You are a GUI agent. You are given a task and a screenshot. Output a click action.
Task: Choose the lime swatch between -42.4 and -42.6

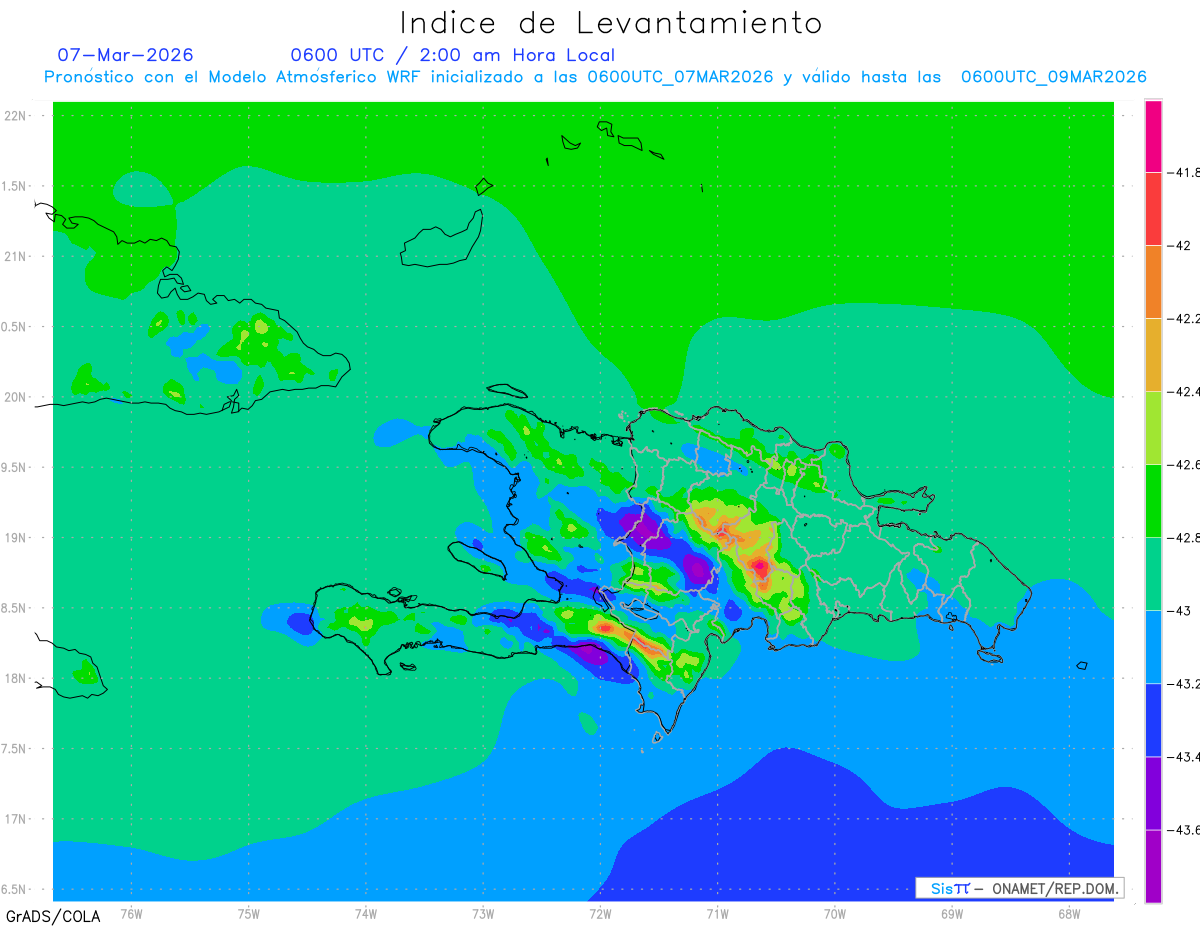click(x=1153, y=427)
